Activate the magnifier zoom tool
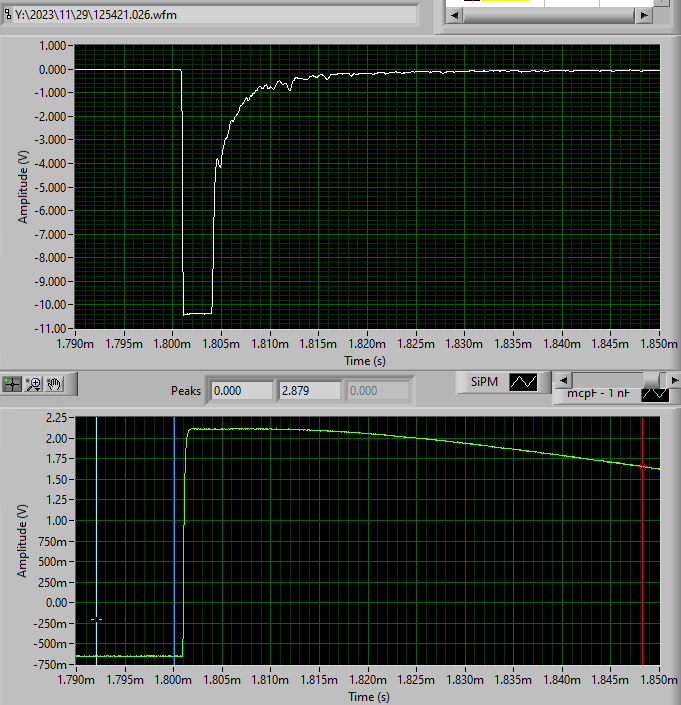 coord(33,384)
